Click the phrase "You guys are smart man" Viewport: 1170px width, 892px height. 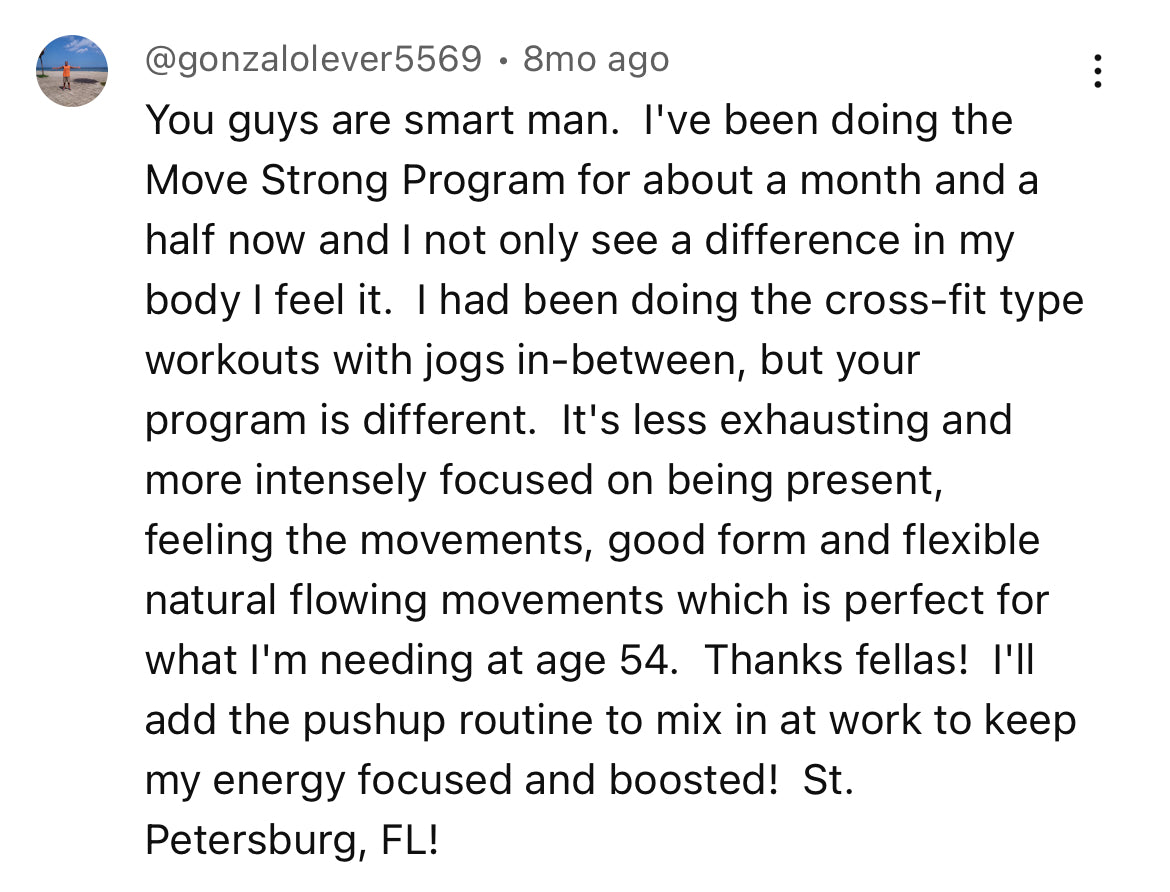coord(375,121)
